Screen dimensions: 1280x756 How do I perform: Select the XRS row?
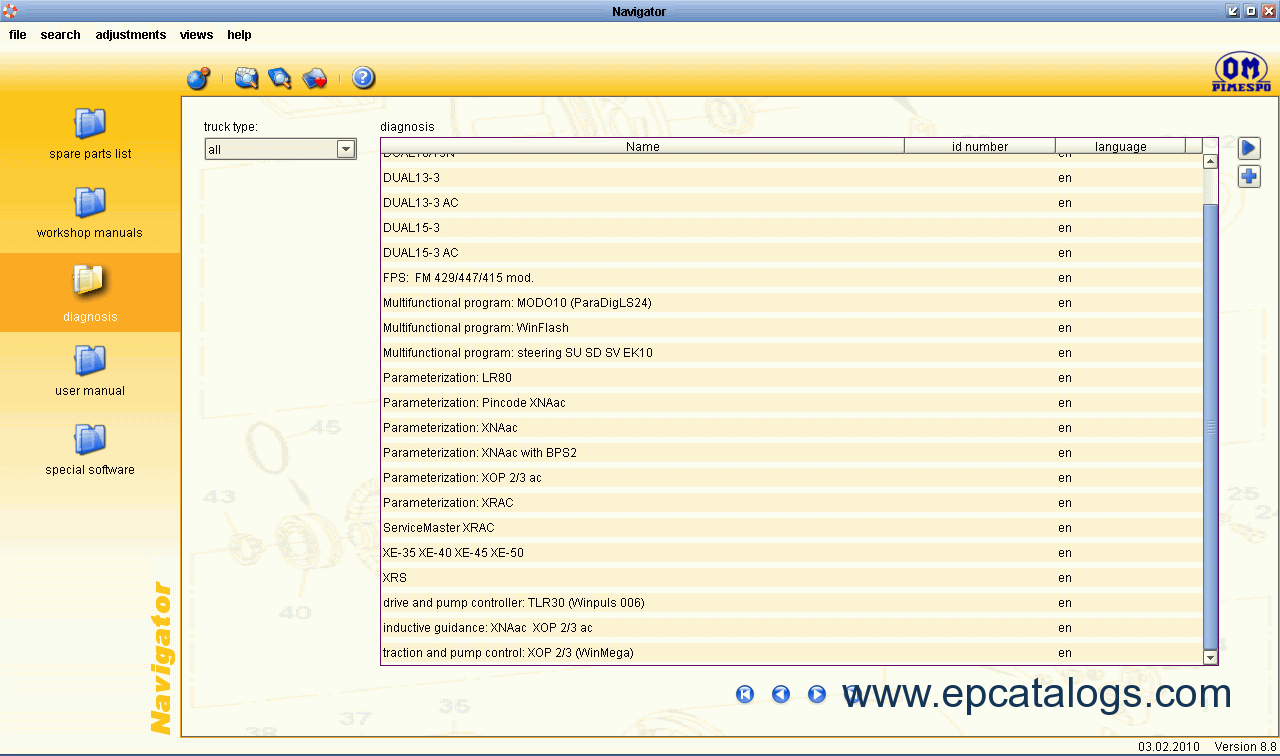[x=792, y=578]
